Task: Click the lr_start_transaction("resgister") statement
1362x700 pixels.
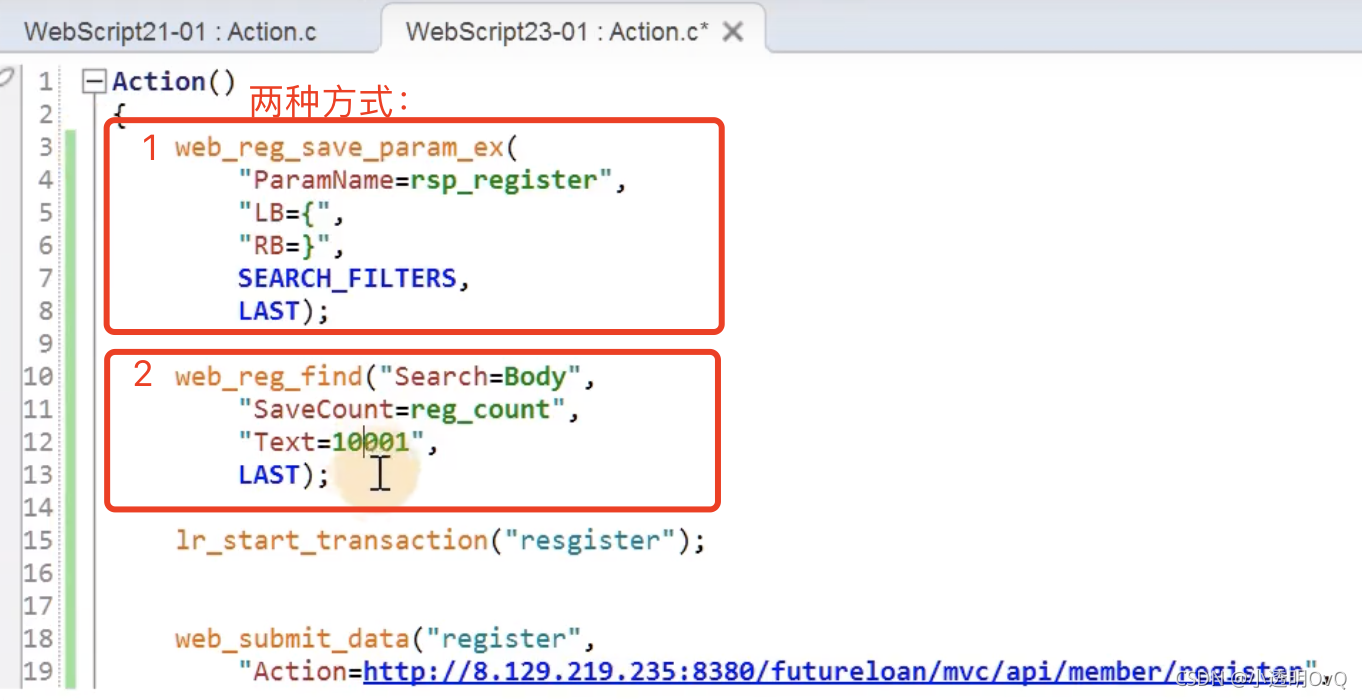Action: coord(441,541)
